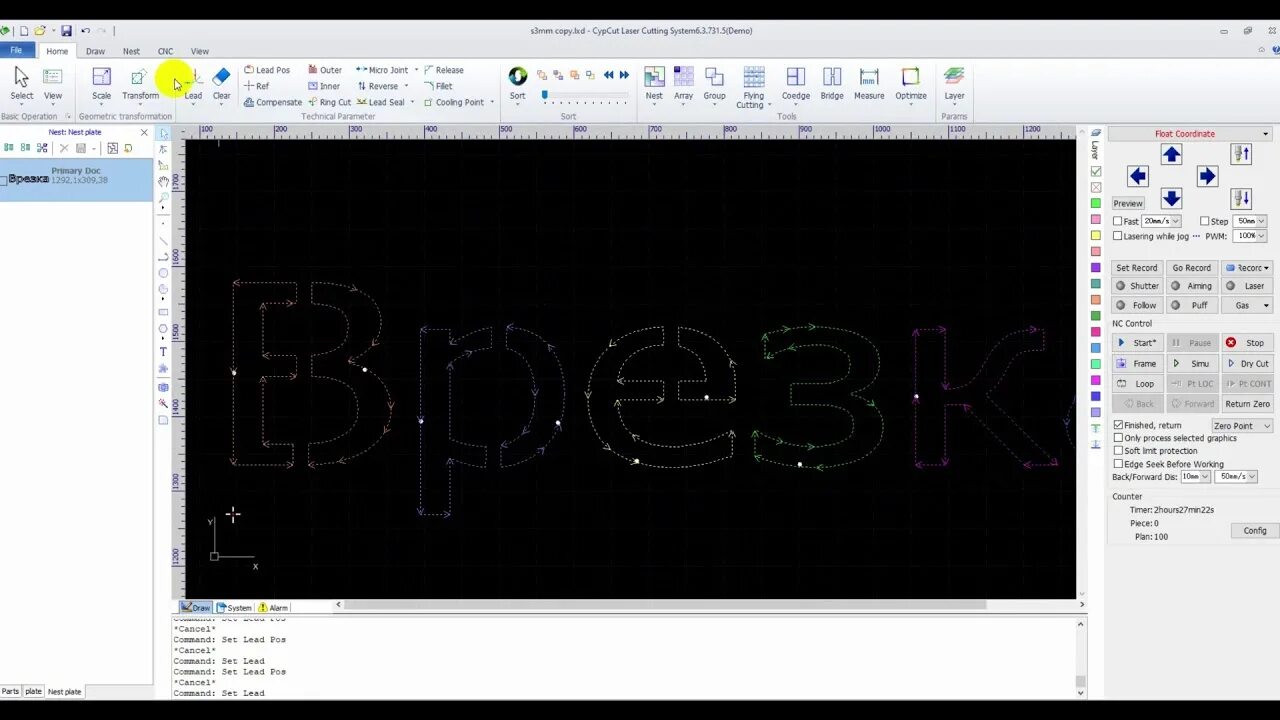
Task: Click the Group tool
Action: (714, 84)
